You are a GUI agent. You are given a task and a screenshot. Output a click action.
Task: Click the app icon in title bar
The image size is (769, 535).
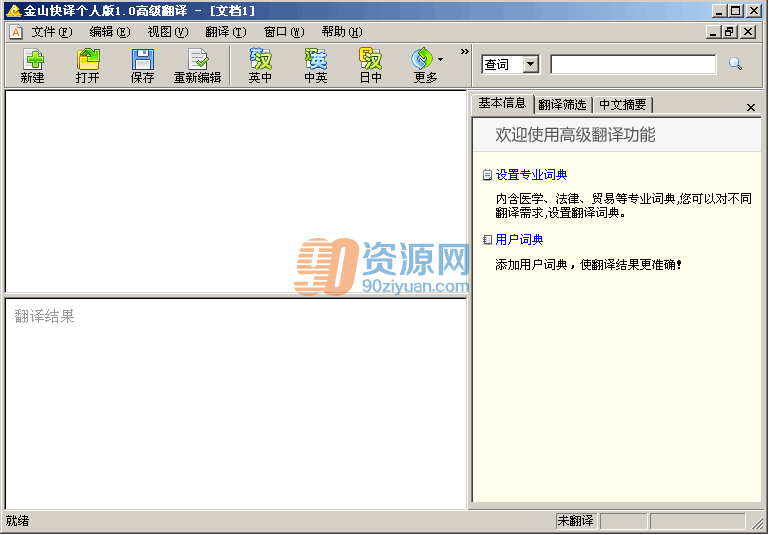[x=13, y=11]
